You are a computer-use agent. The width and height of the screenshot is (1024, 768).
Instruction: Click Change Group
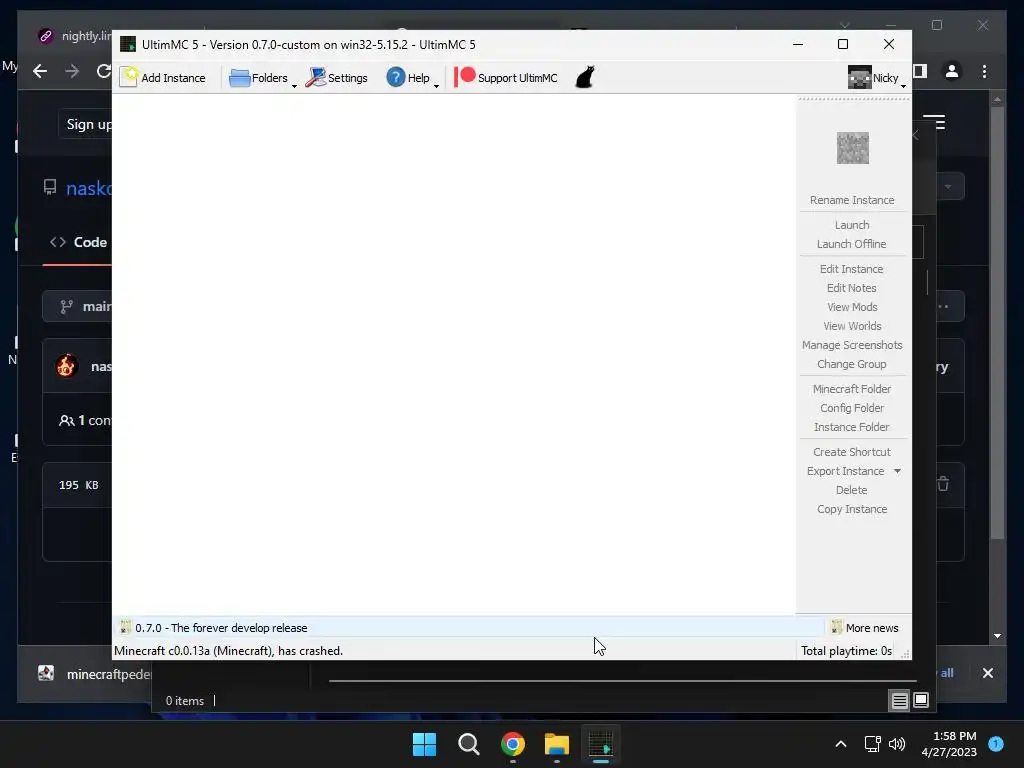pos(852,364)
